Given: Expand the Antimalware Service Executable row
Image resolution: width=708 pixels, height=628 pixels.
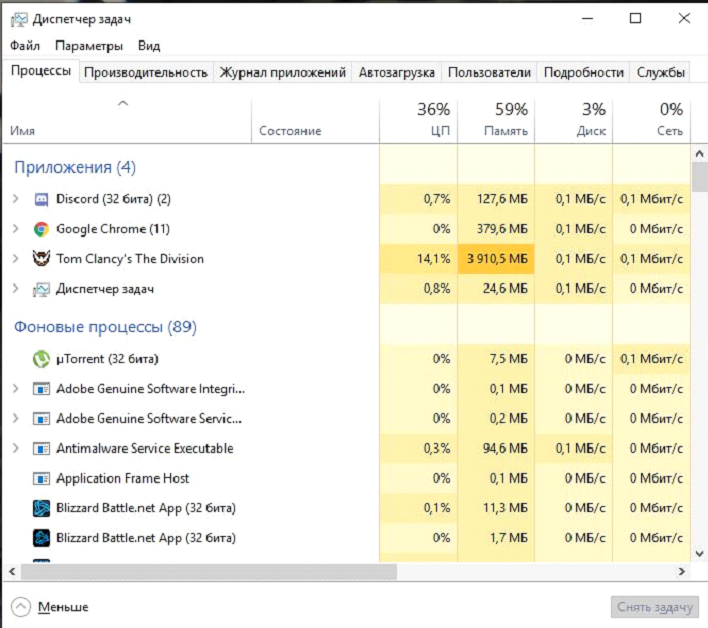Looking at the screenshot, I should click(16, 448).
